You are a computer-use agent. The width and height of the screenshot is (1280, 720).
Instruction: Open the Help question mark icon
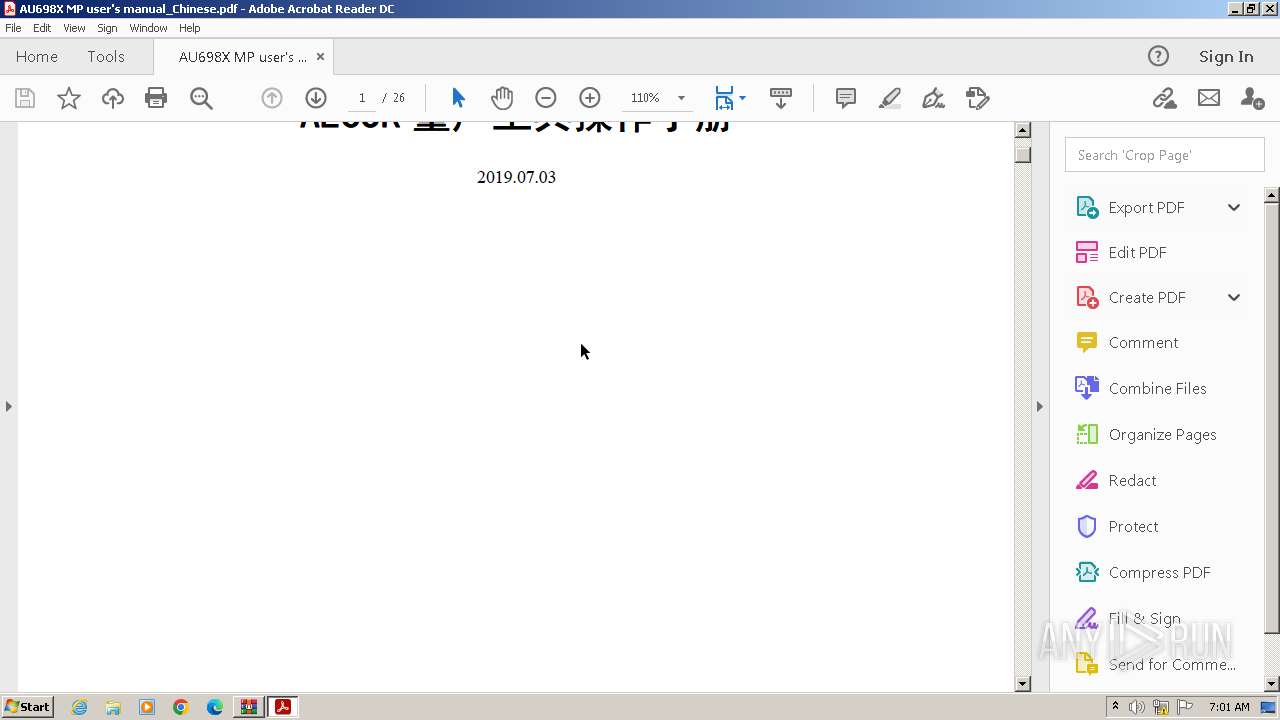coord(1158,56)
